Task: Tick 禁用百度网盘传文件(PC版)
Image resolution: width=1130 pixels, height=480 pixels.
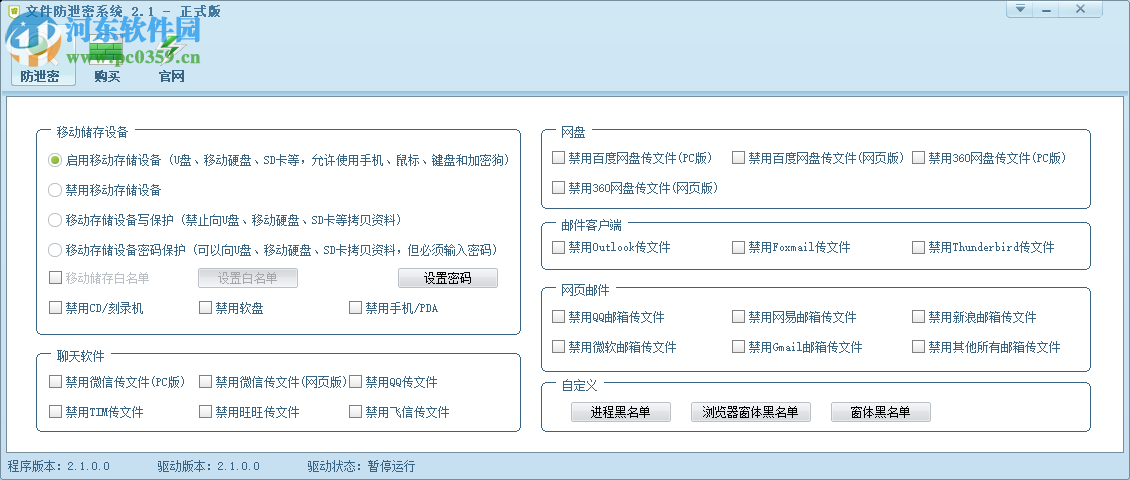Action: click(x=559, y=158)
